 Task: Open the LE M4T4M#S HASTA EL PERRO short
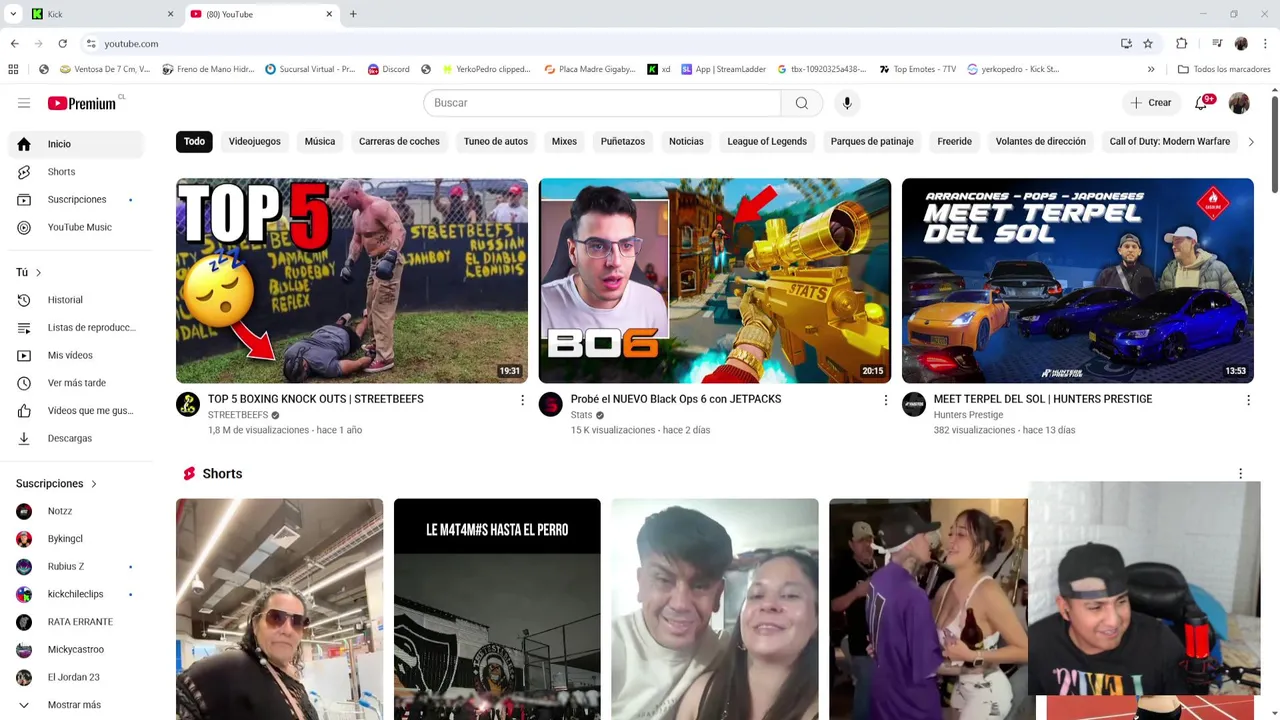click(x=497, y=608)
